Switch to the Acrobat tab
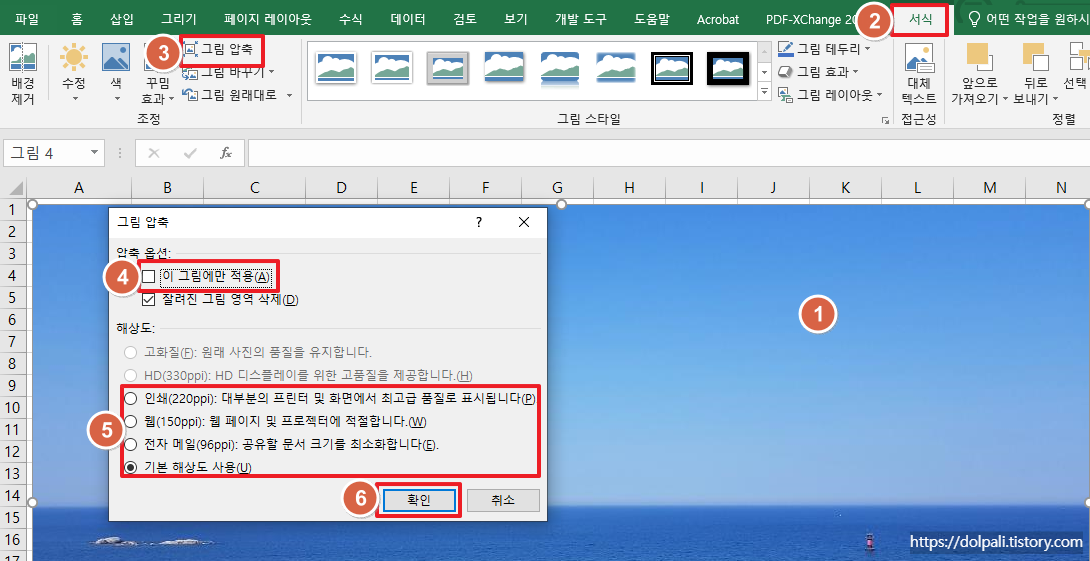This screenshot has width=1090, height=561. 717,19
